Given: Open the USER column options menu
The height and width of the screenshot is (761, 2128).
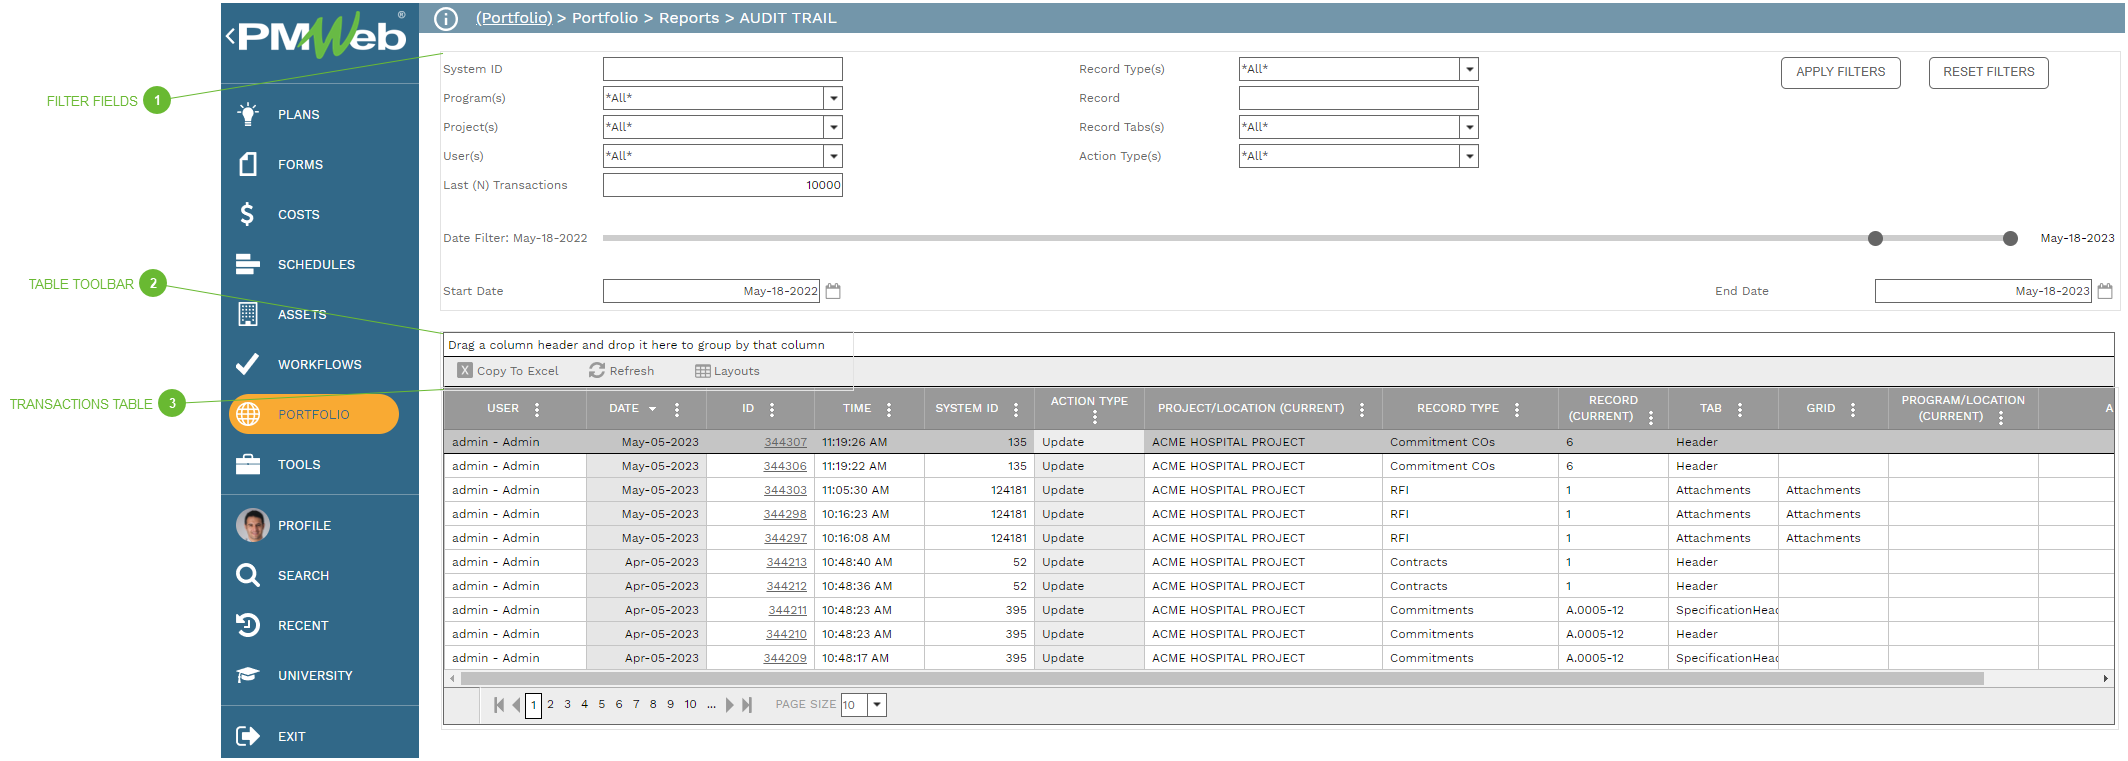Looking at the screenshot, I should (537, 409).
